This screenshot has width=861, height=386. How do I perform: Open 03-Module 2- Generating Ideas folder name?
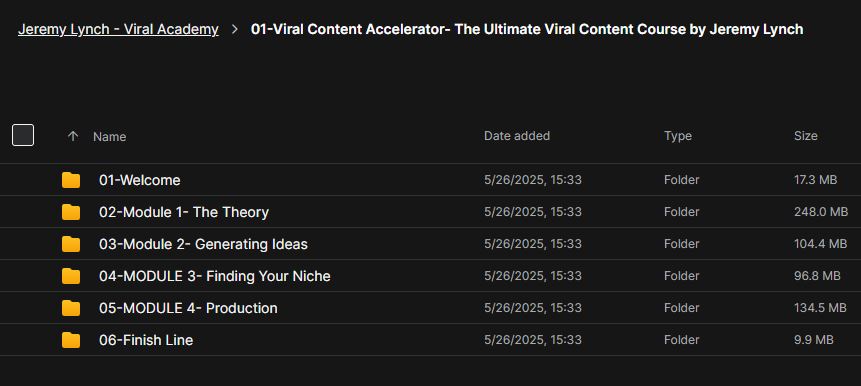203,244
